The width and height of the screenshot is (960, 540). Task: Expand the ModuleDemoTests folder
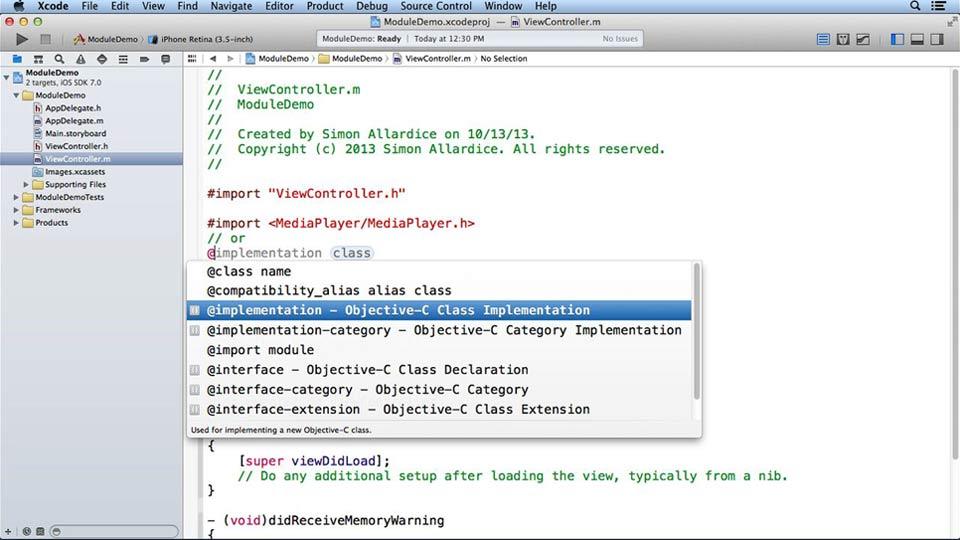click(x=17, y=197)
